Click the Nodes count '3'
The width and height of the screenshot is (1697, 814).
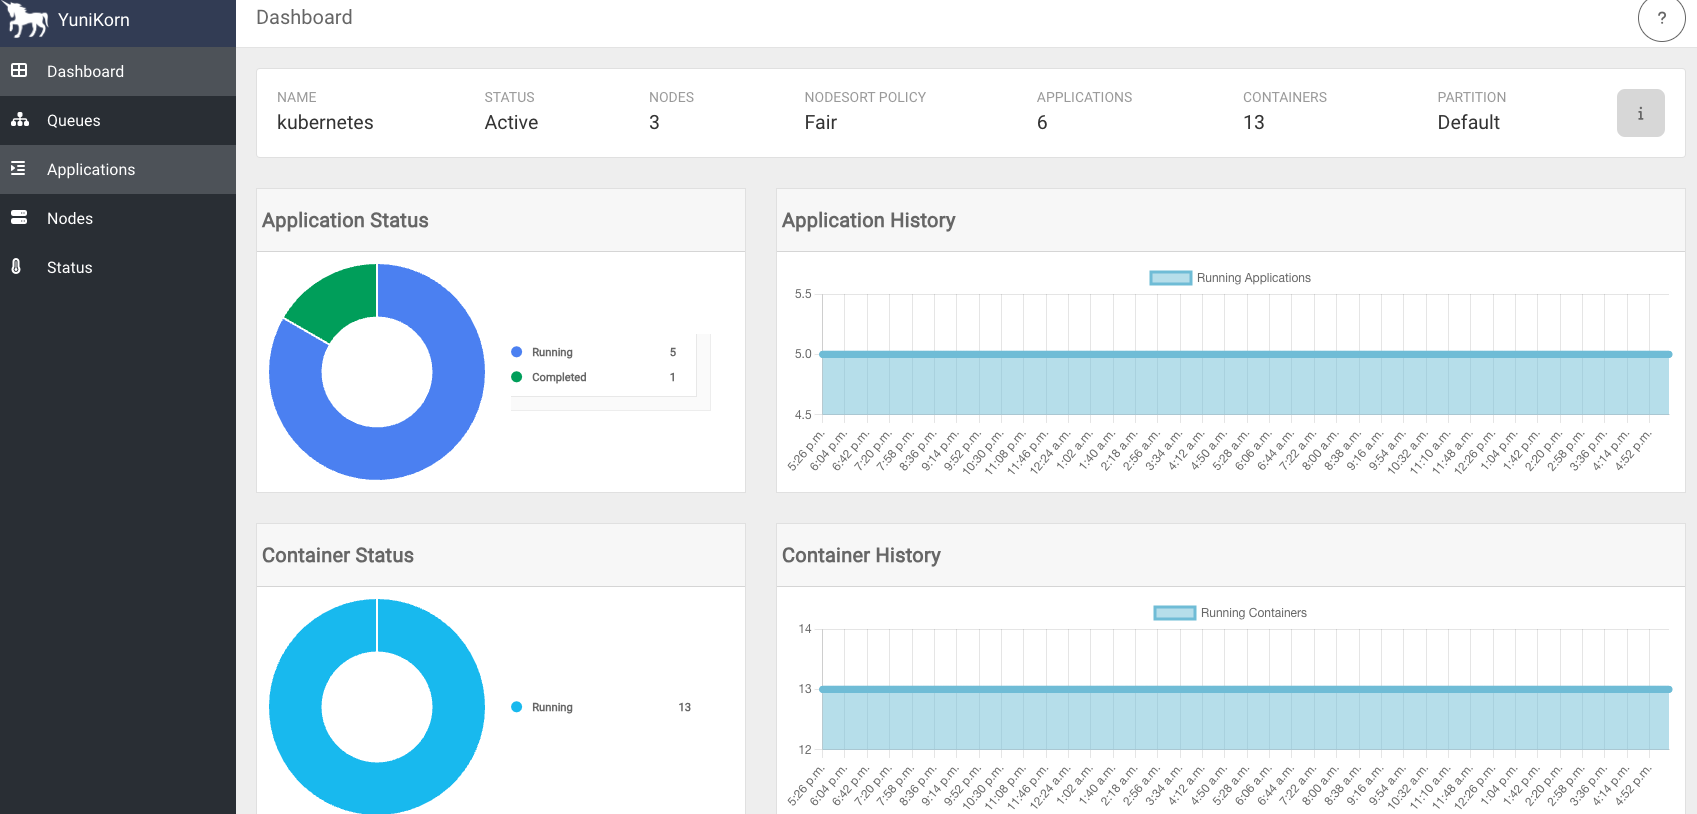pos(654,122)
